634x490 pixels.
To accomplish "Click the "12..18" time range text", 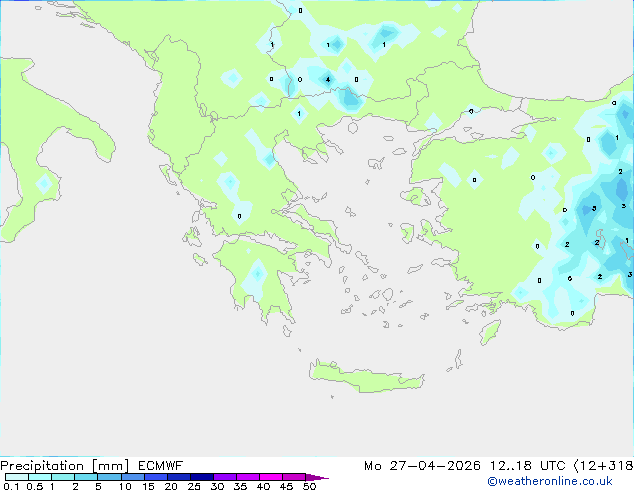I will (x=510, y=466).
